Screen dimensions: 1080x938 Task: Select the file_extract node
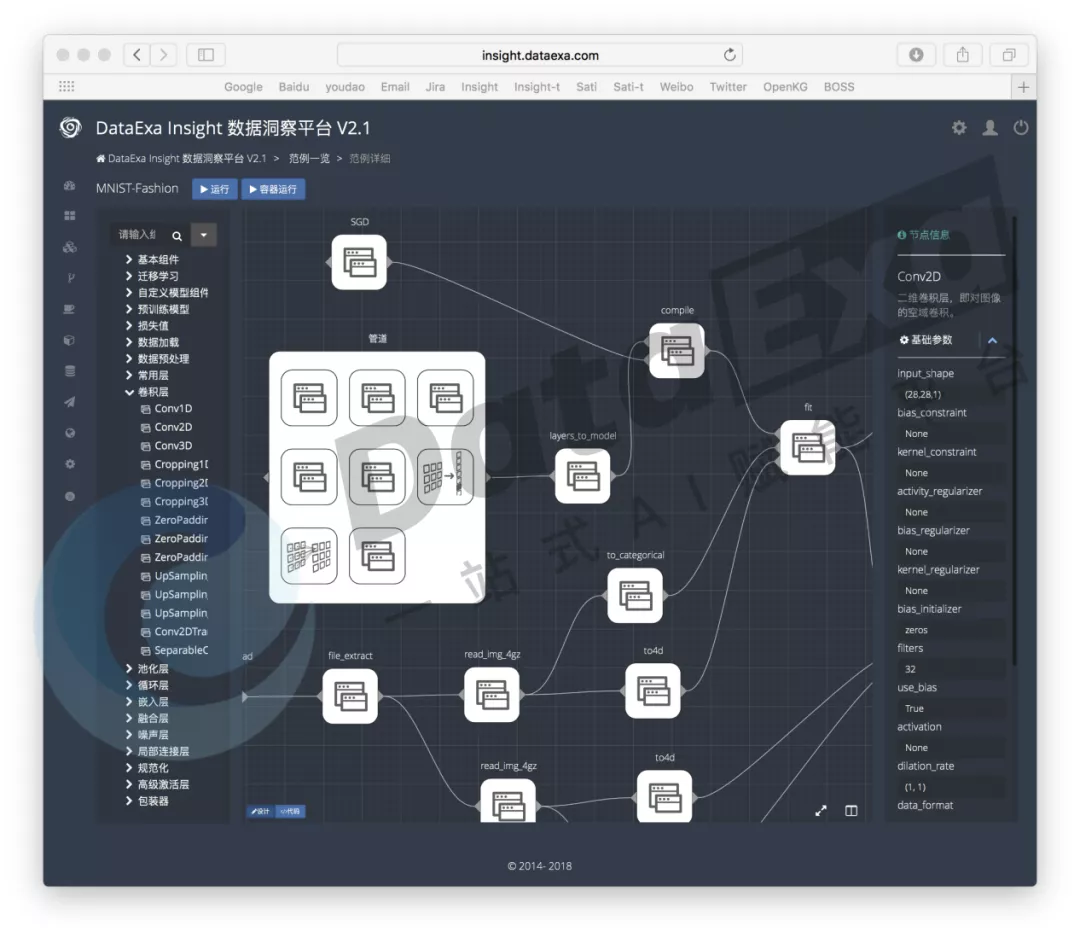point(350,696)
